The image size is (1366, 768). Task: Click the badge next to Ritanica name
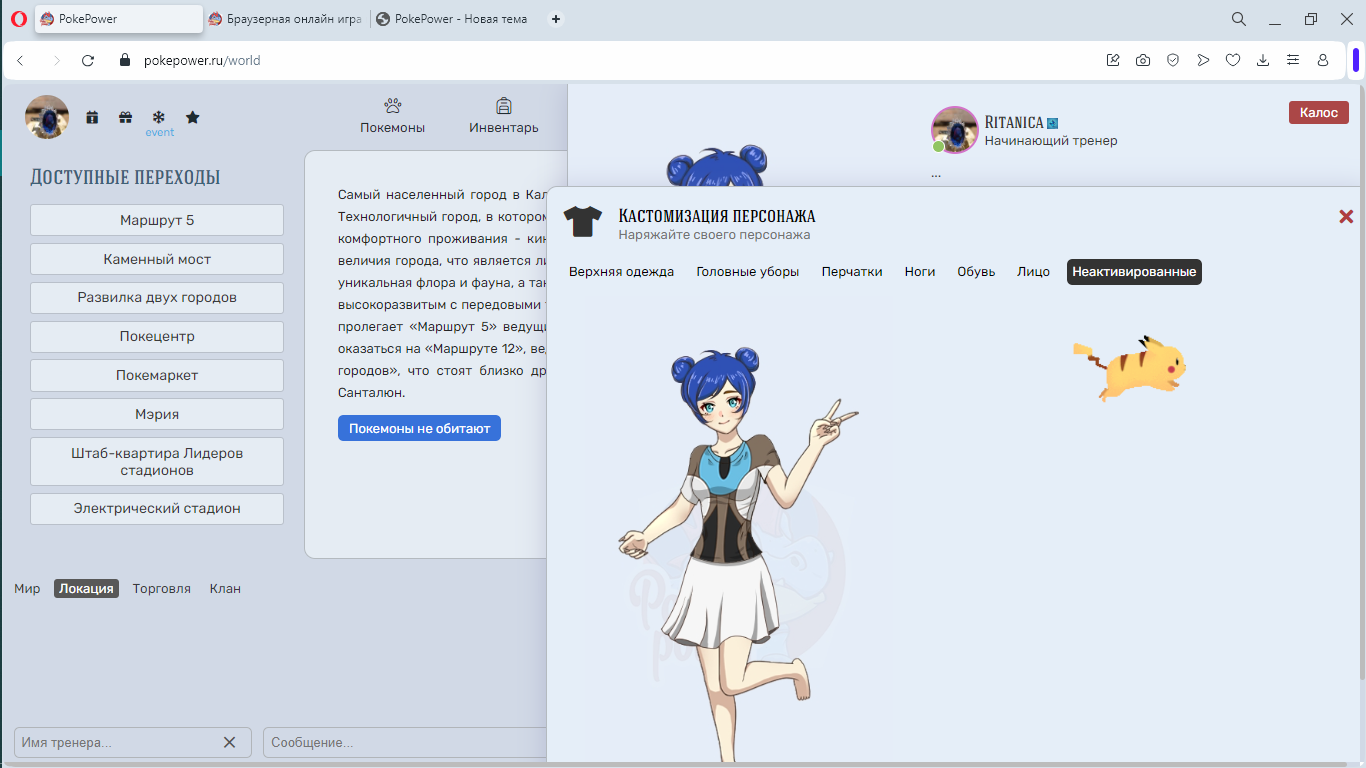click(x=1052, y=123)
